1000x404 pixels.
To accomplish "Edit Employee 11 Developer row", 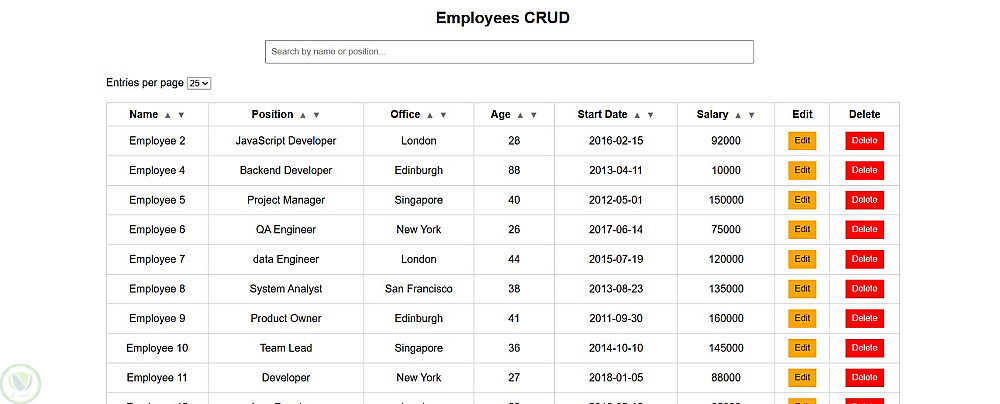I will (802, 378).
